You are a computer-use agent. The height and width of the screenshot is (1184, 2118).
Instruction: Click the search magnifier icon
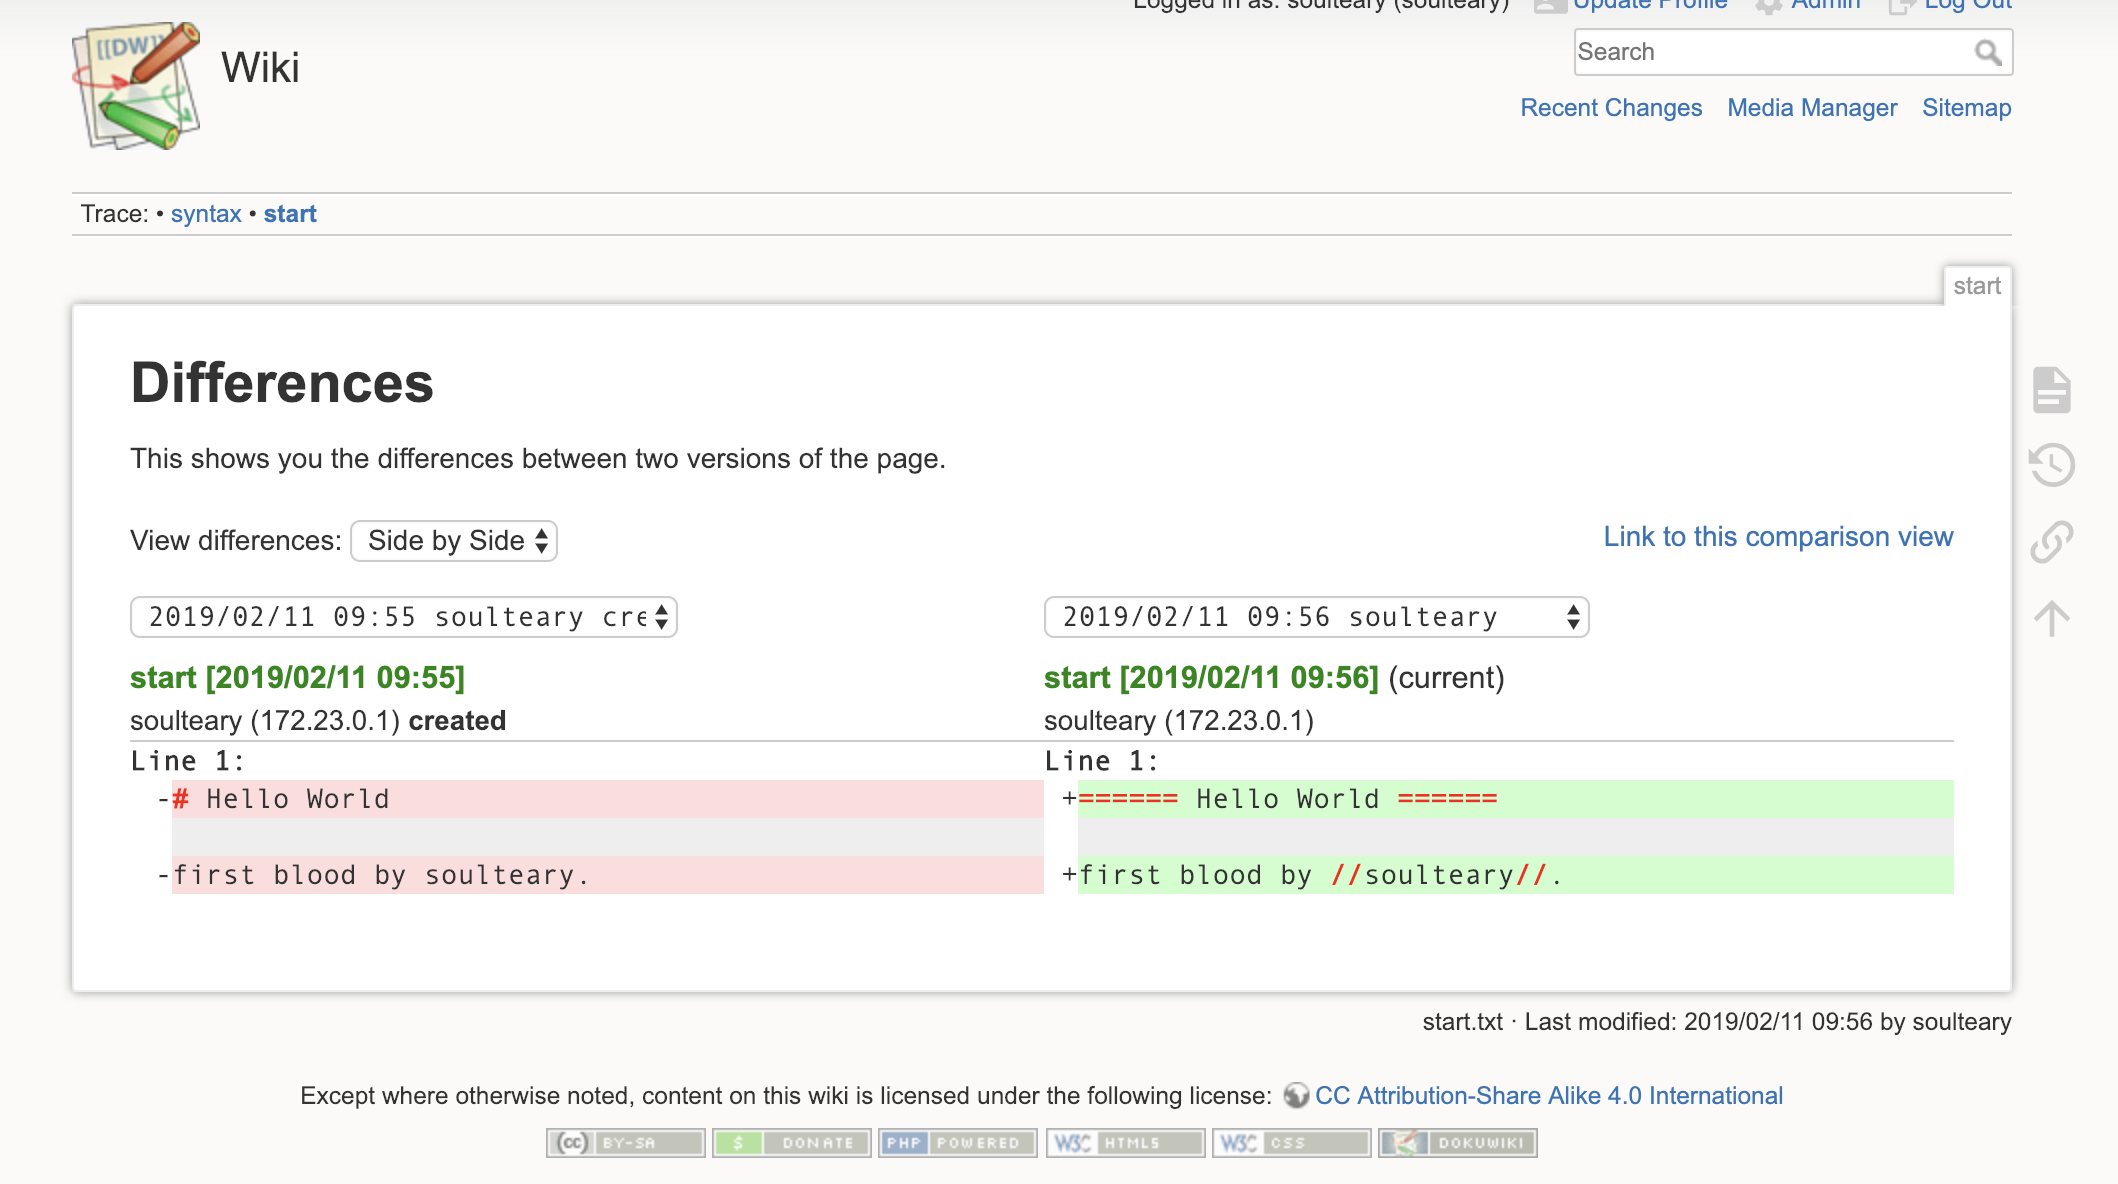[1988, 51]
